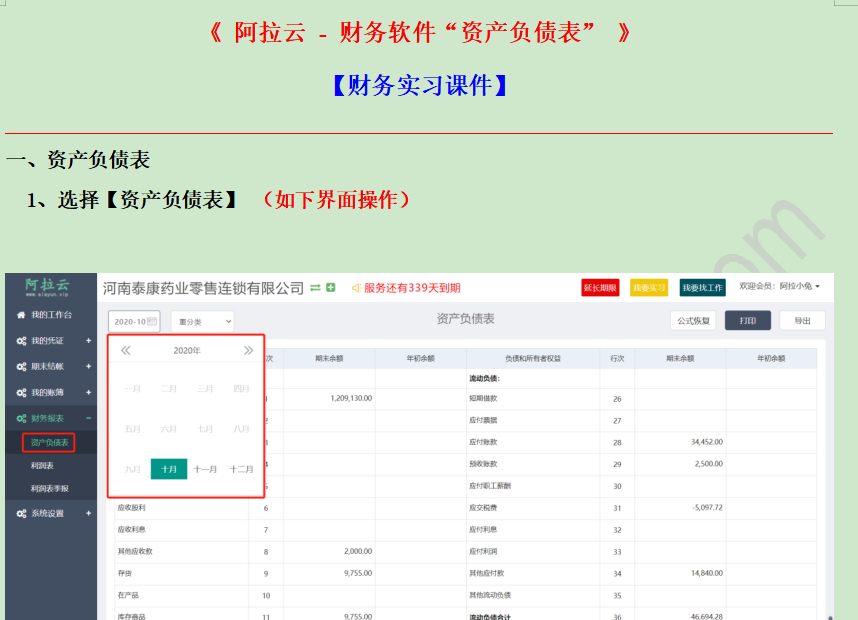Select 十月 in the month picker
The height and width of the screenshot is (620, 858).
(x=169, y=469)
